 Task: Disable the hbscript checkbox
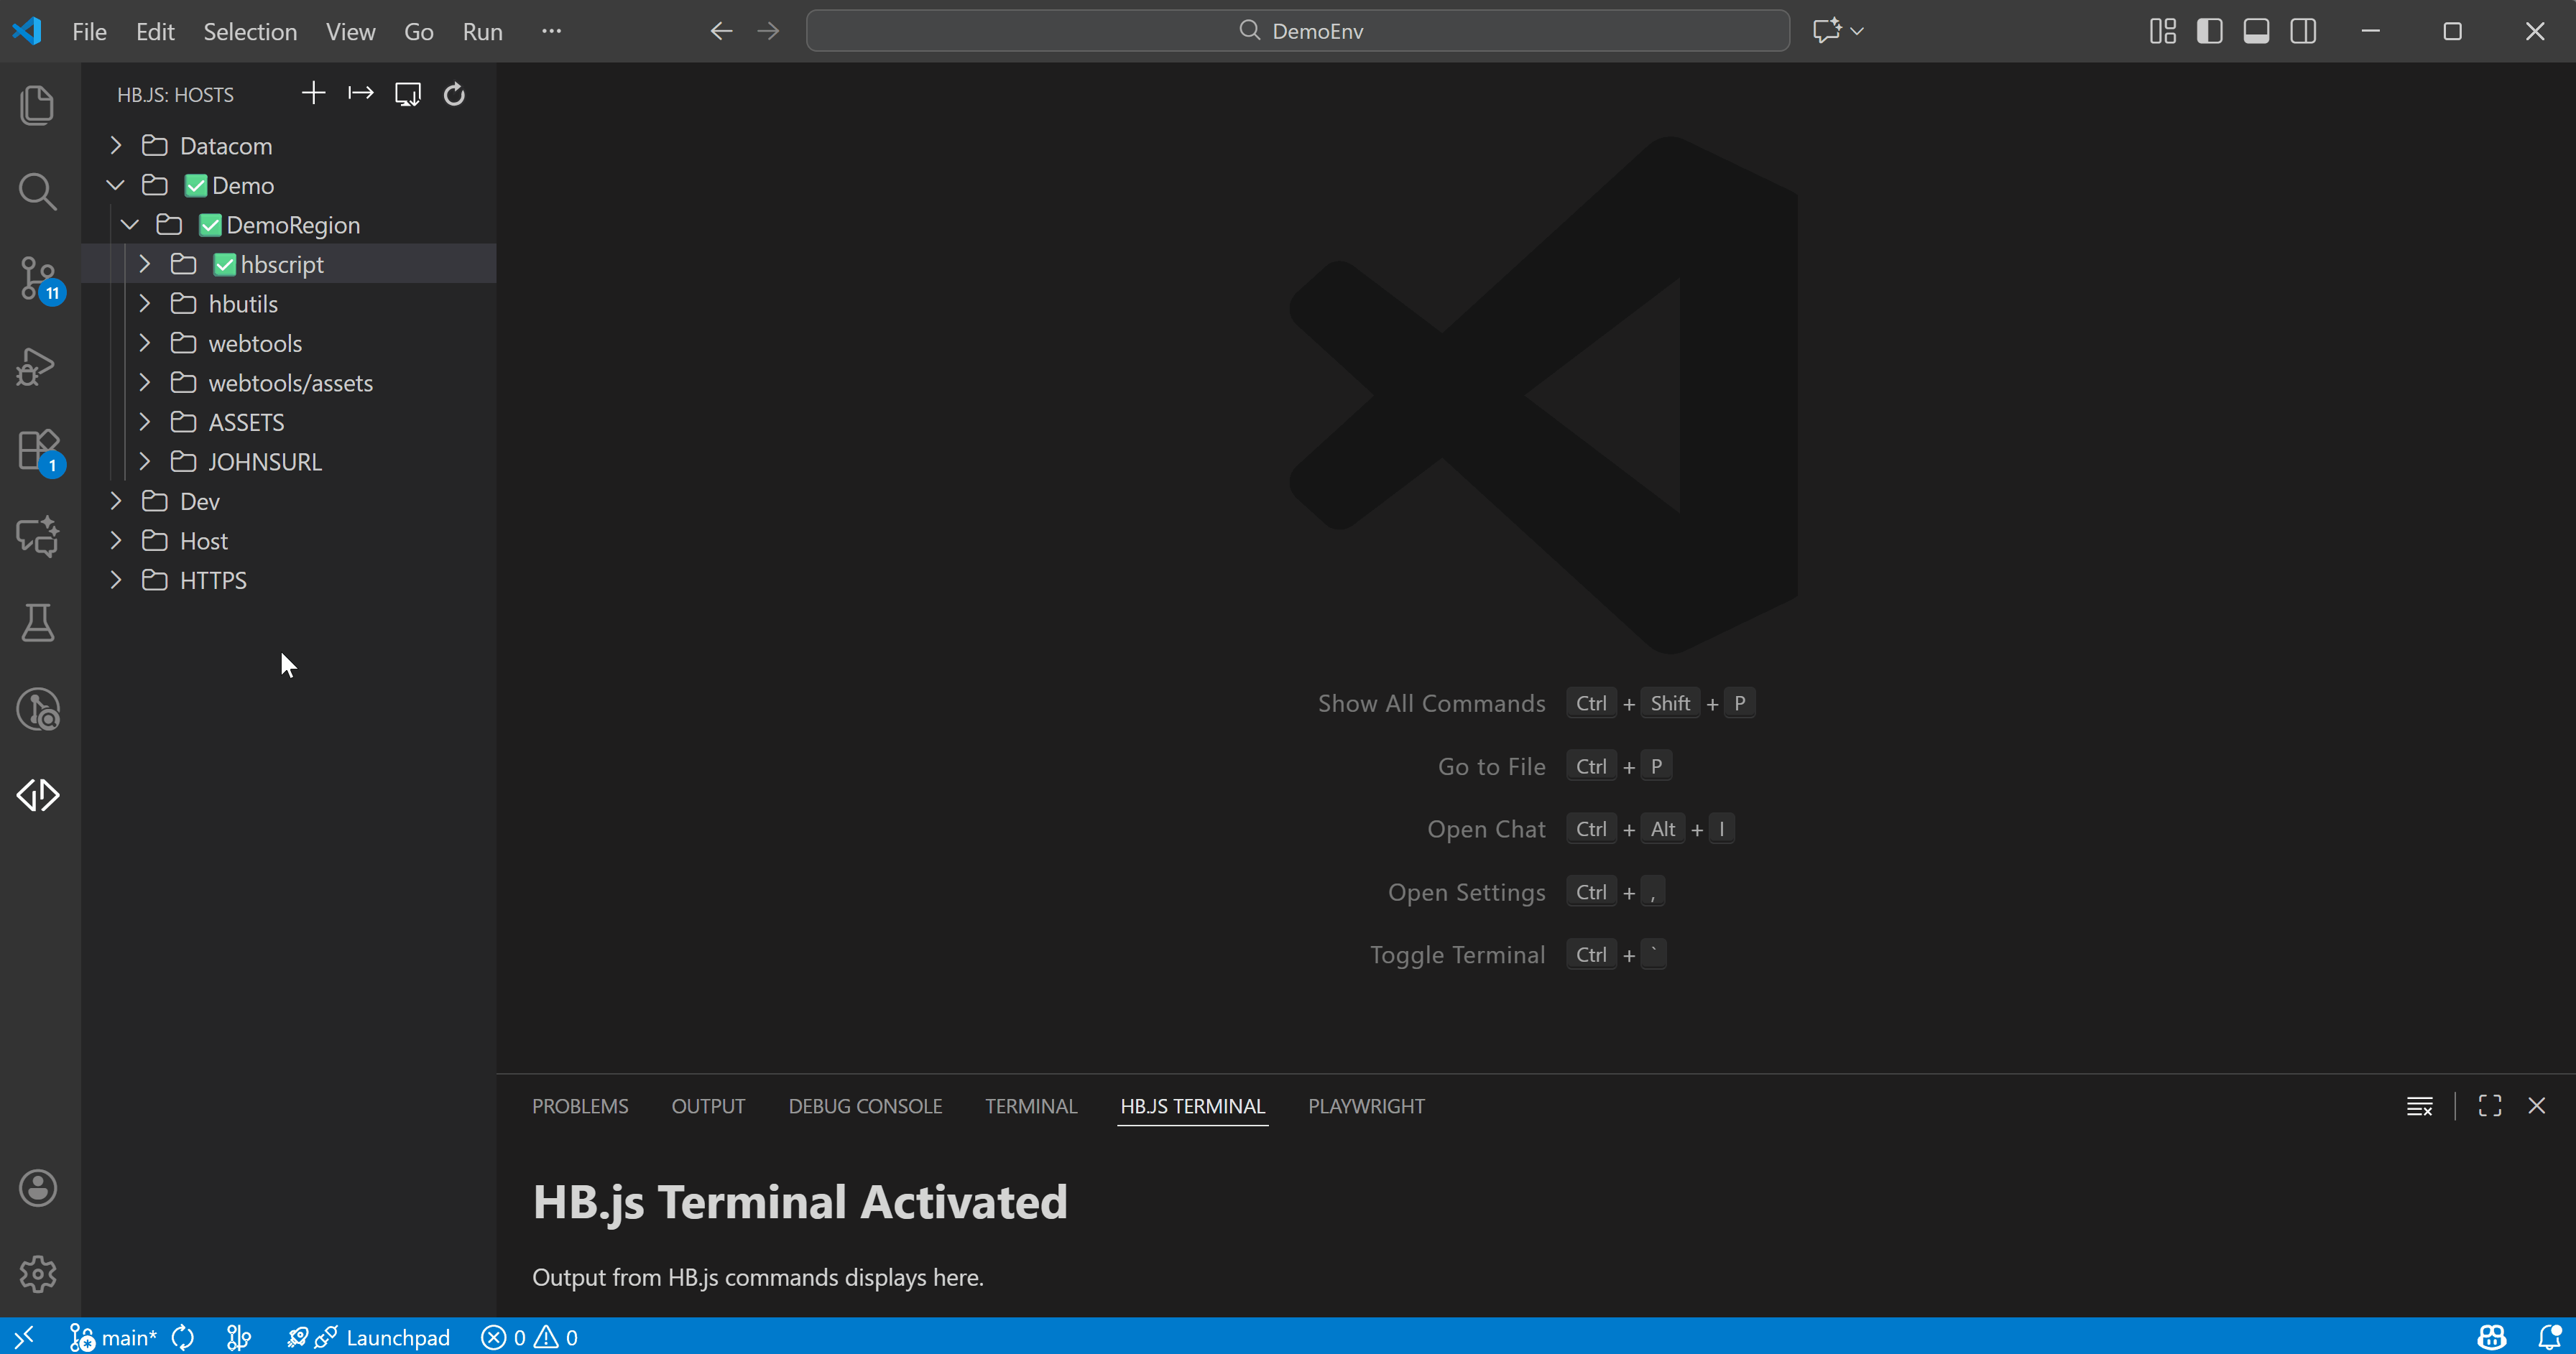click(x=224, y=264)
